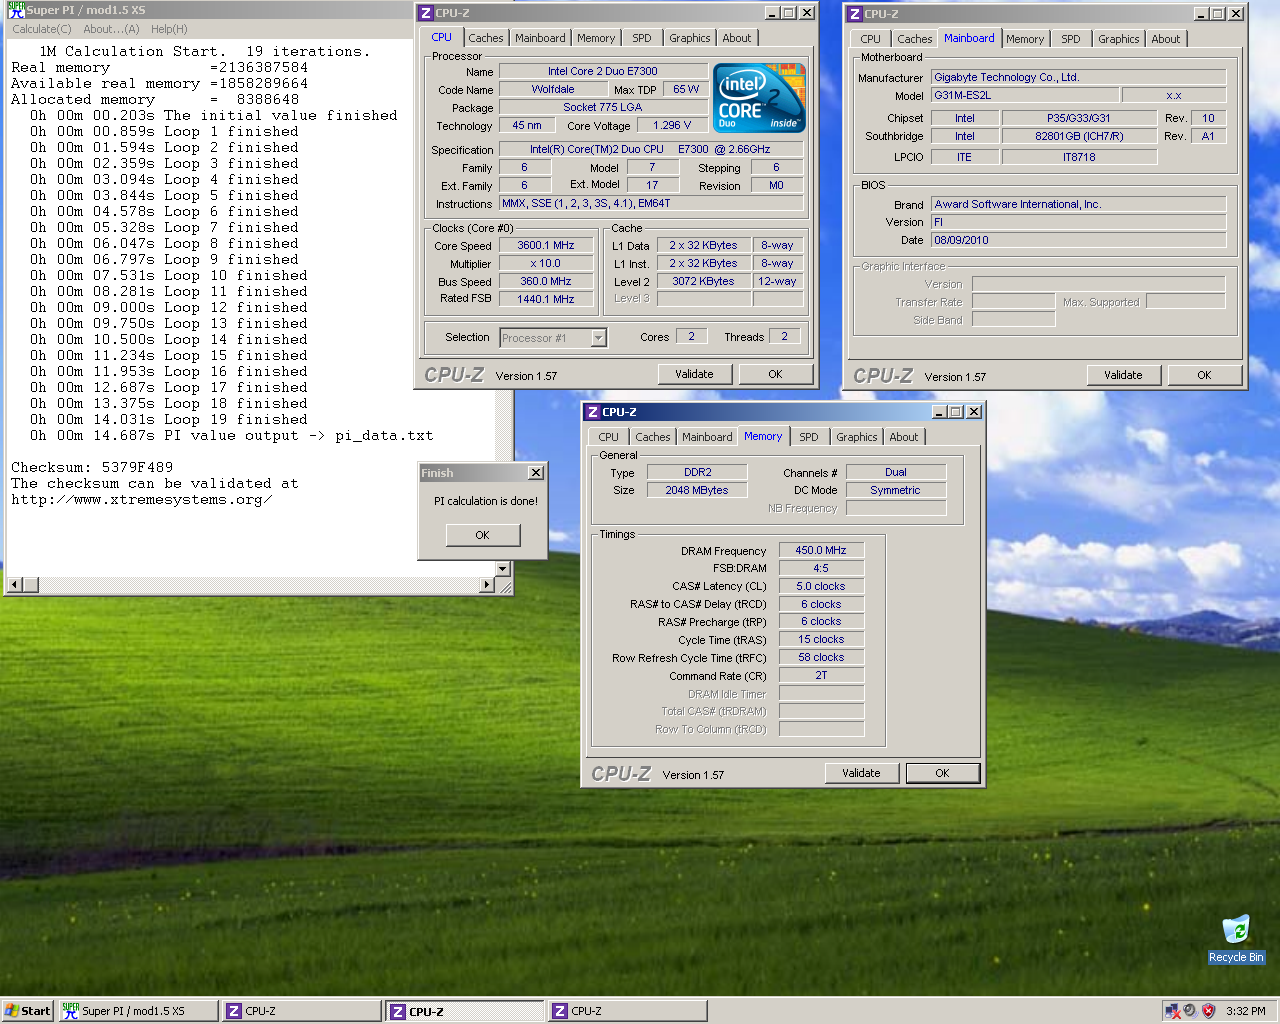Image resolution: width=1280 pixels, height=1024 pixels.
Task: Switch to Caches tab in the CPU window
Action: click(486, 38)
